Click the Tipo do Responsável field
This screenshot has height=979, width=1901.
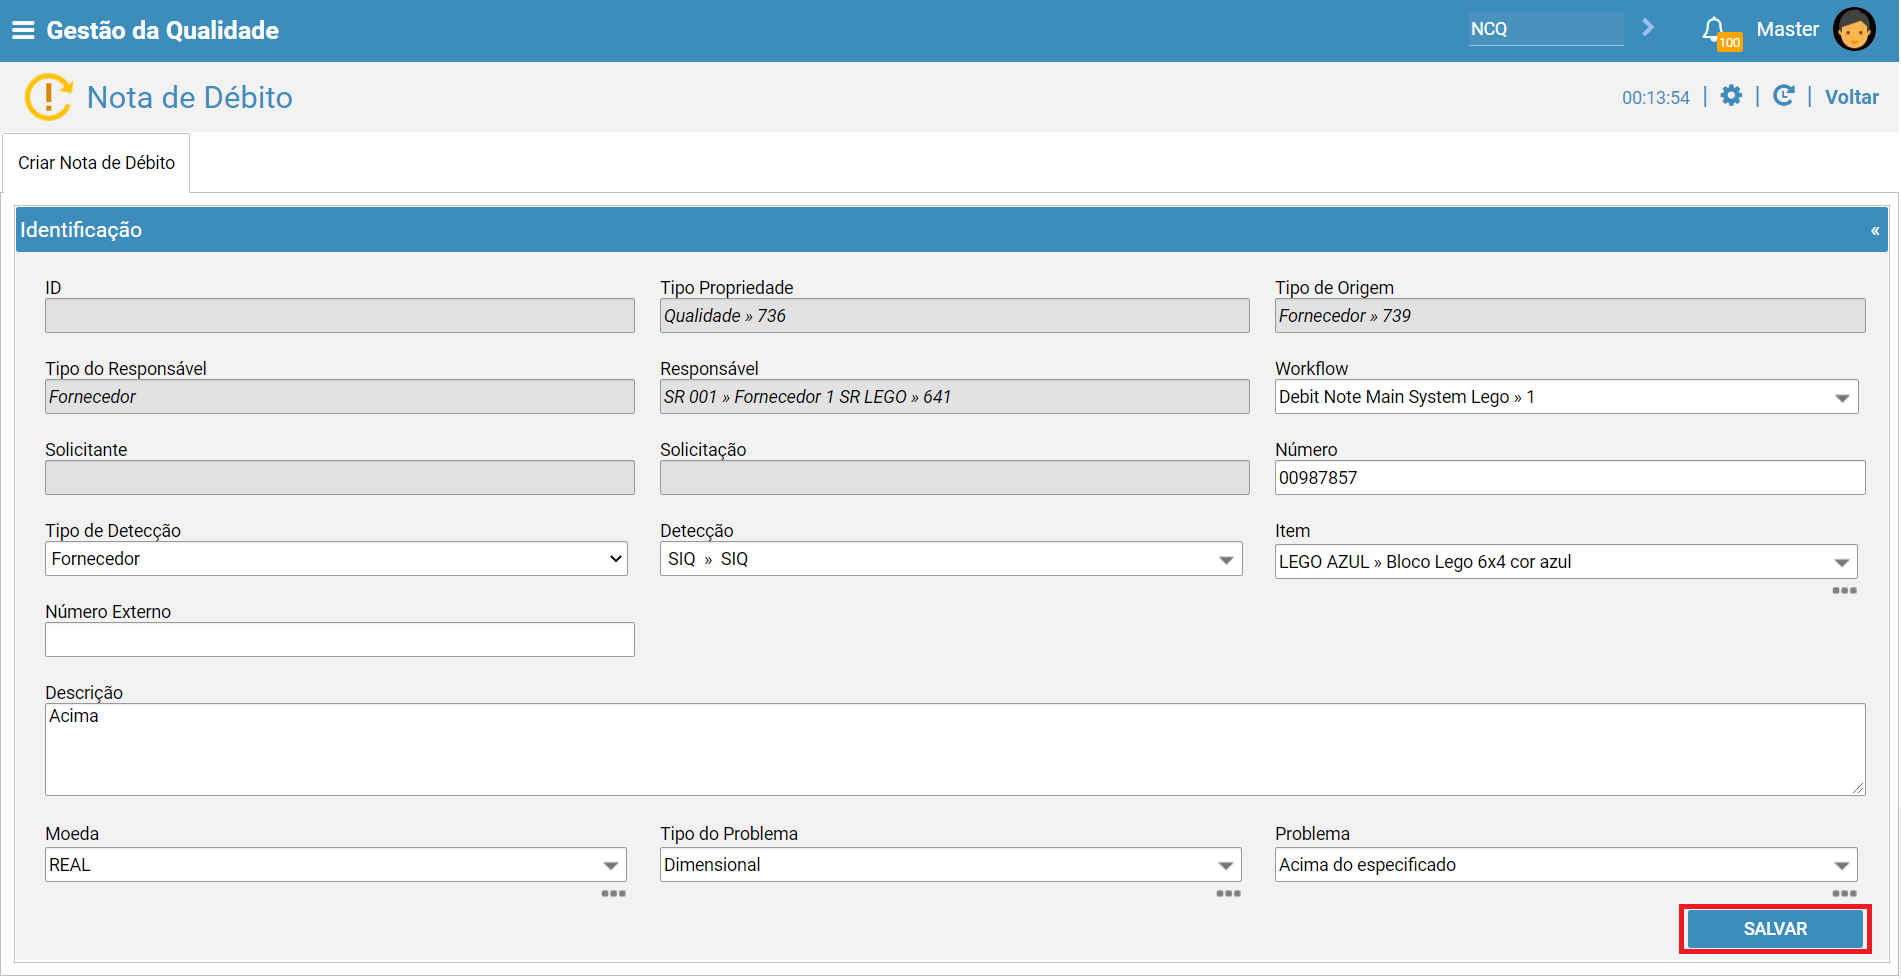coord(340,397)
